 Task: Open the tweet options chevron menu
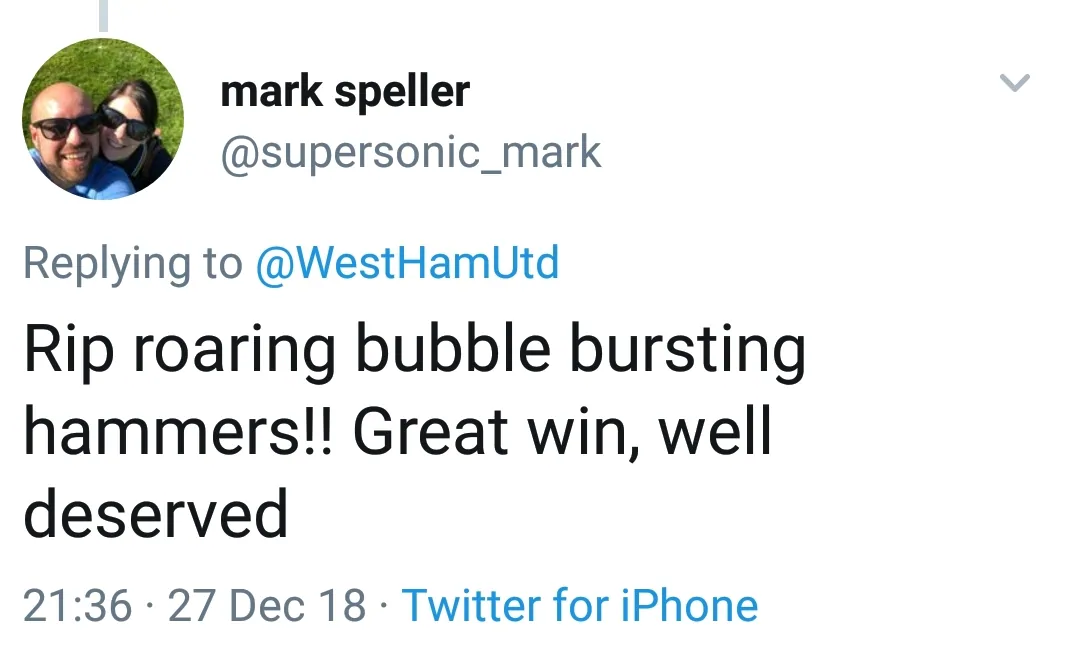click(x=1014, y=83)
